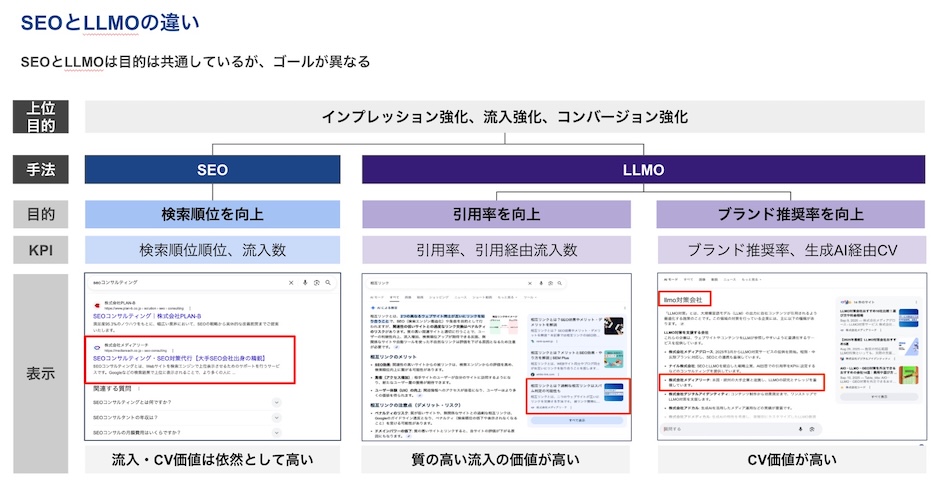Click the 'ブランド推奨率、生成AI経由CV' KPI cell
Image resolution: width=940 pixels, height=485 pixels.
pyautogui.click(x=791, y=250)
